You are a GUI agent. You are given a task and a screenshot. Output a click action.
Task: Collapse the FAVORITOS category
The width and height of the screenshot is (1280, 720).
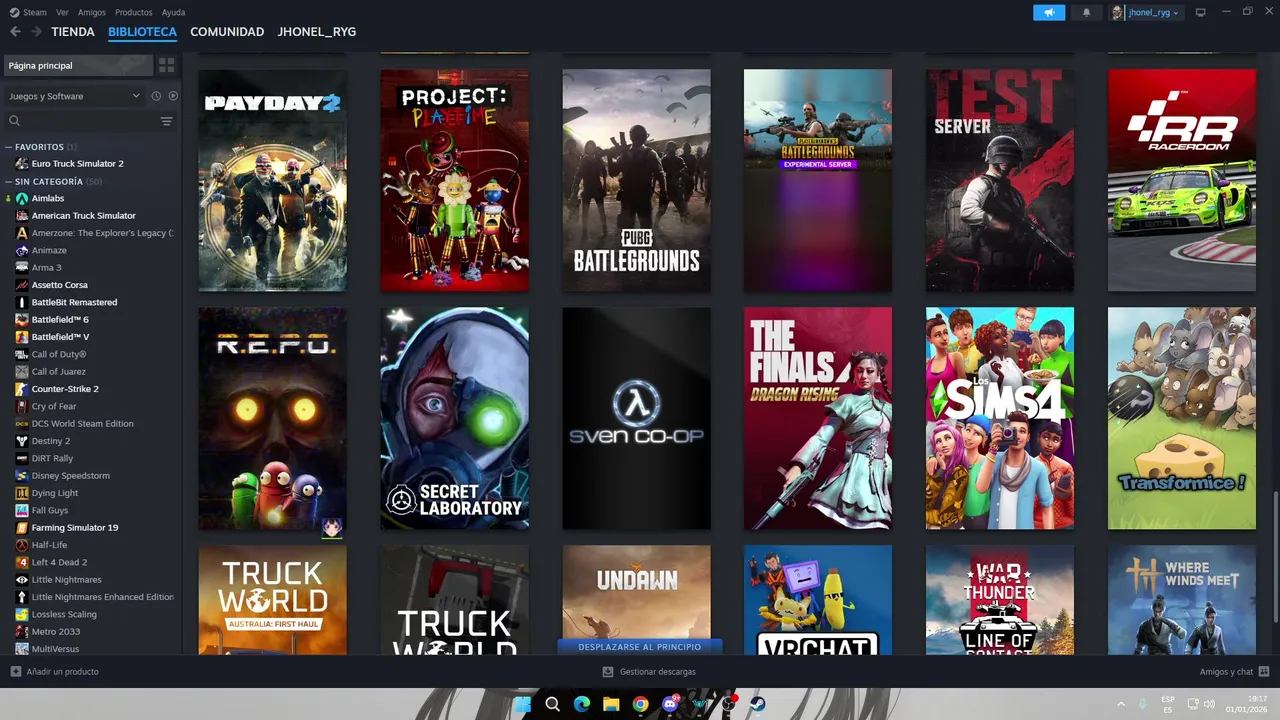pyautogui.click(x=9, y=147)
